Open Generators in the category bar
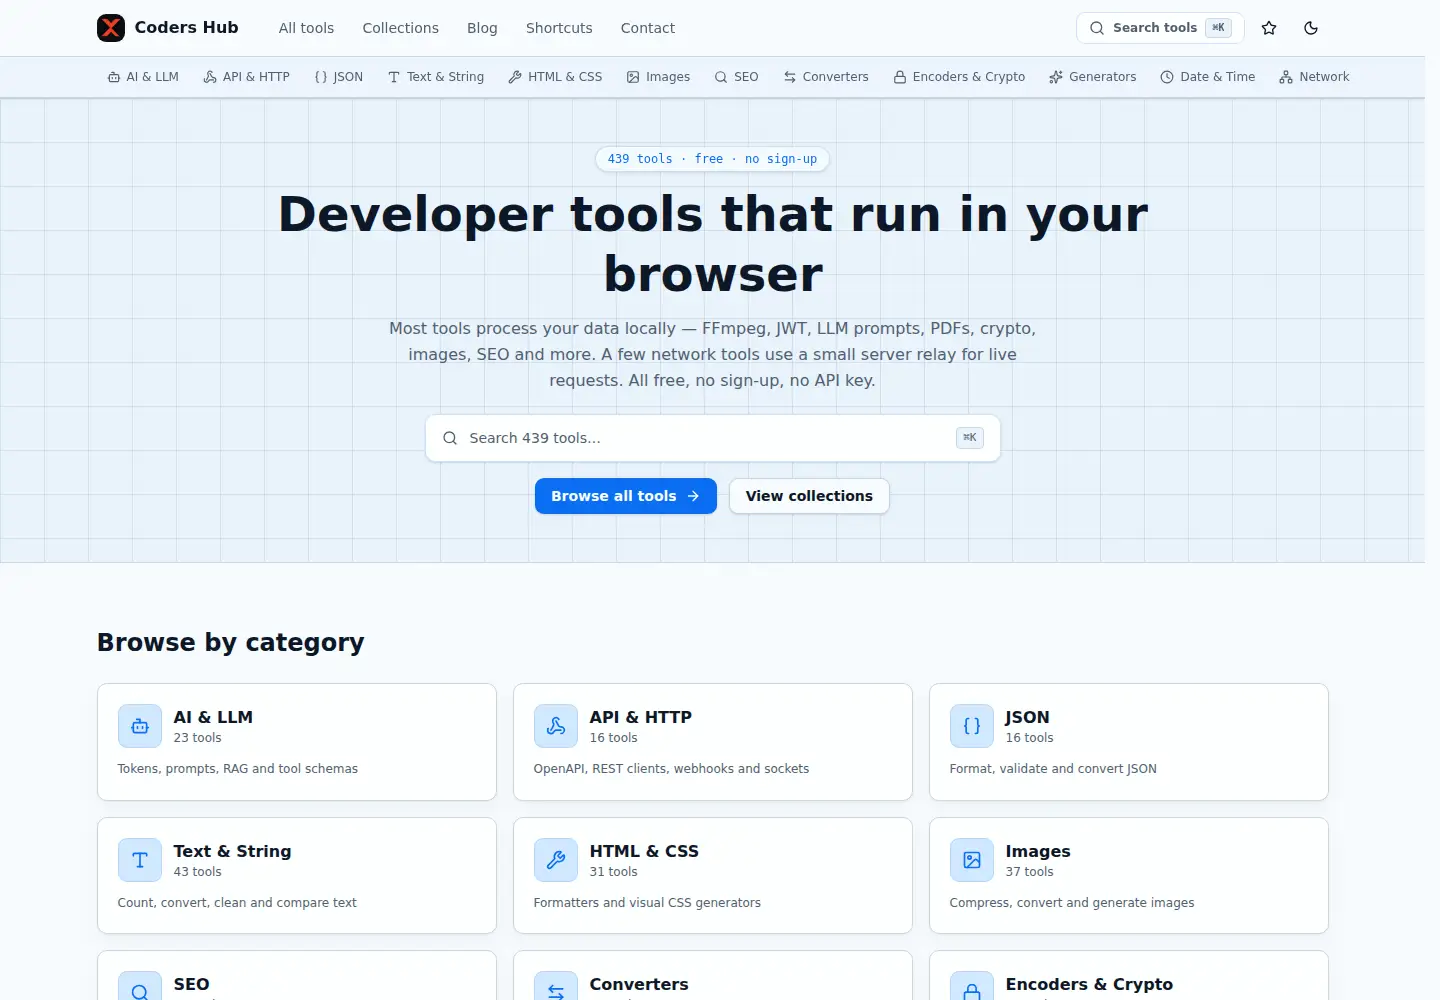Screen dimensions: 1440x1000 [x=1092, y=77]
